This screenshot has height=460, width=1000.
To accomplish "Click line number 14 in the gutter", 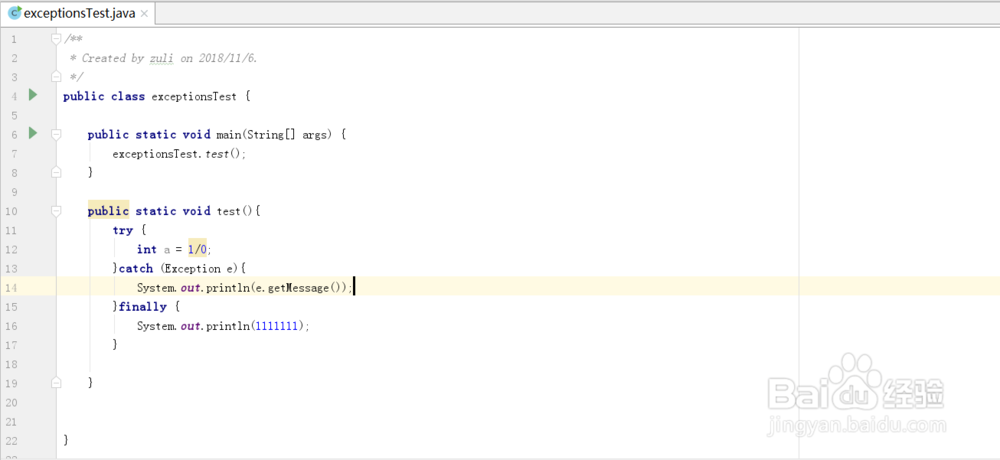I will [12, 288].
